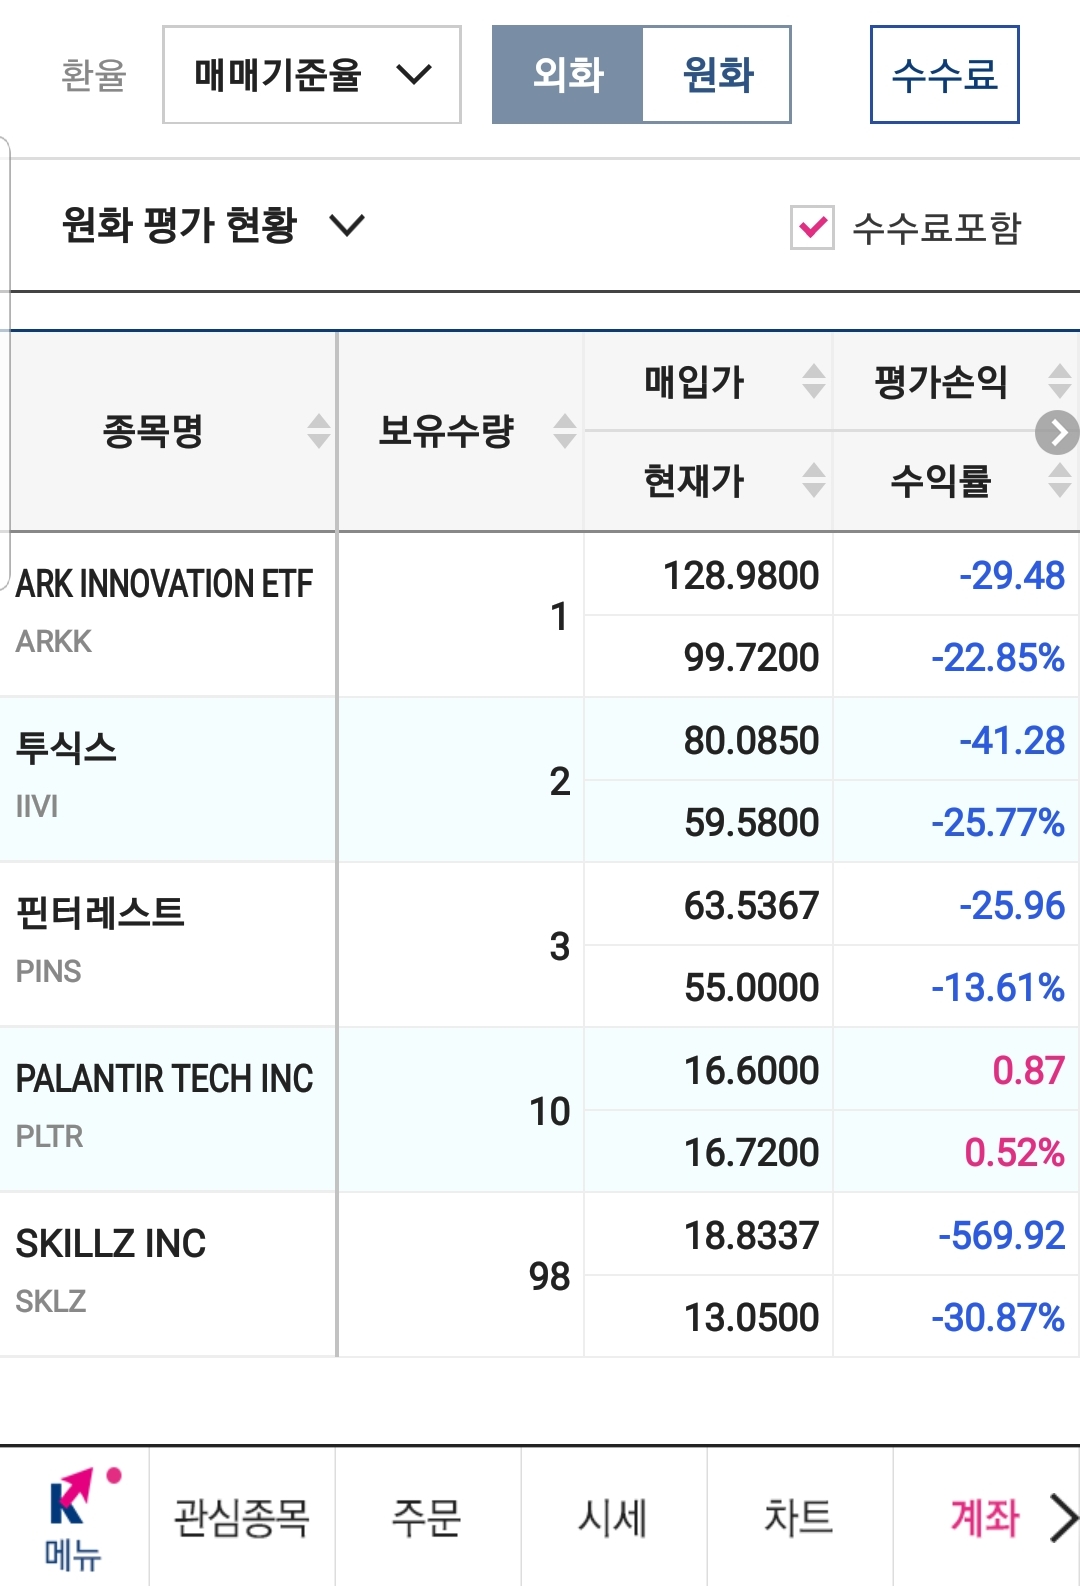1080x1586 pixels.
Task: Tap ARKK loss value -29.48
Action: [x=1012, y=576]
